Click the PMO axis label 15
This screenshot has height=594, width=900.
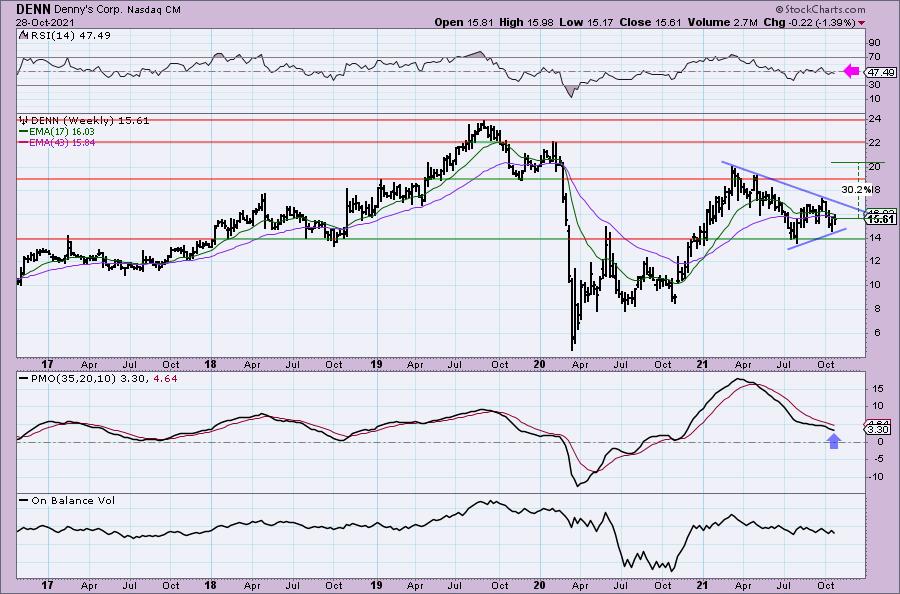tap(876, 389)
